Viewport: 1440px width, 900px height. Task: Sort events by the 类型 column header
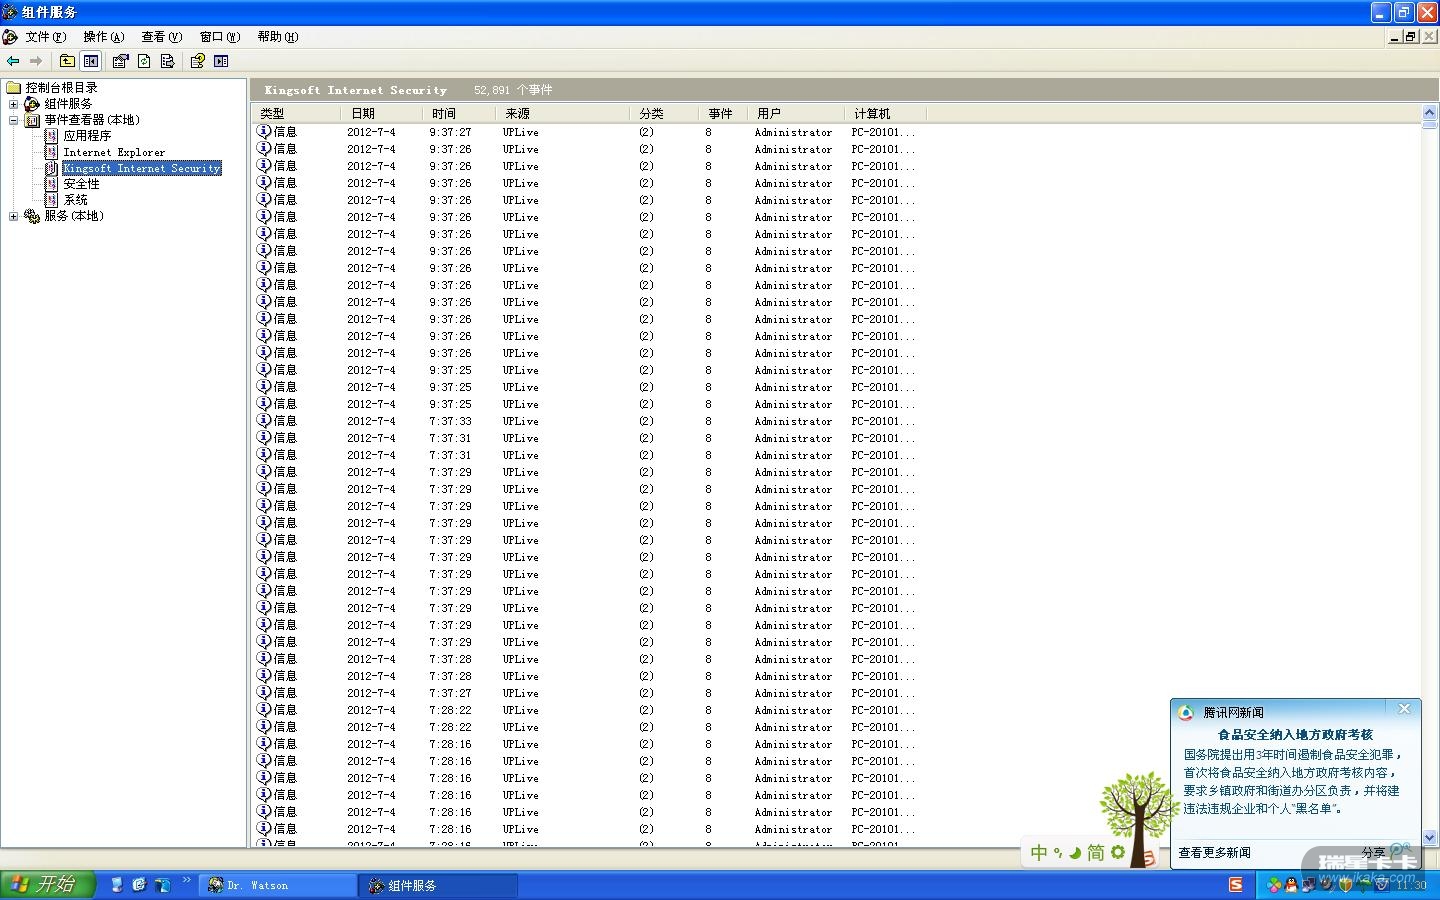coord(296,114)
